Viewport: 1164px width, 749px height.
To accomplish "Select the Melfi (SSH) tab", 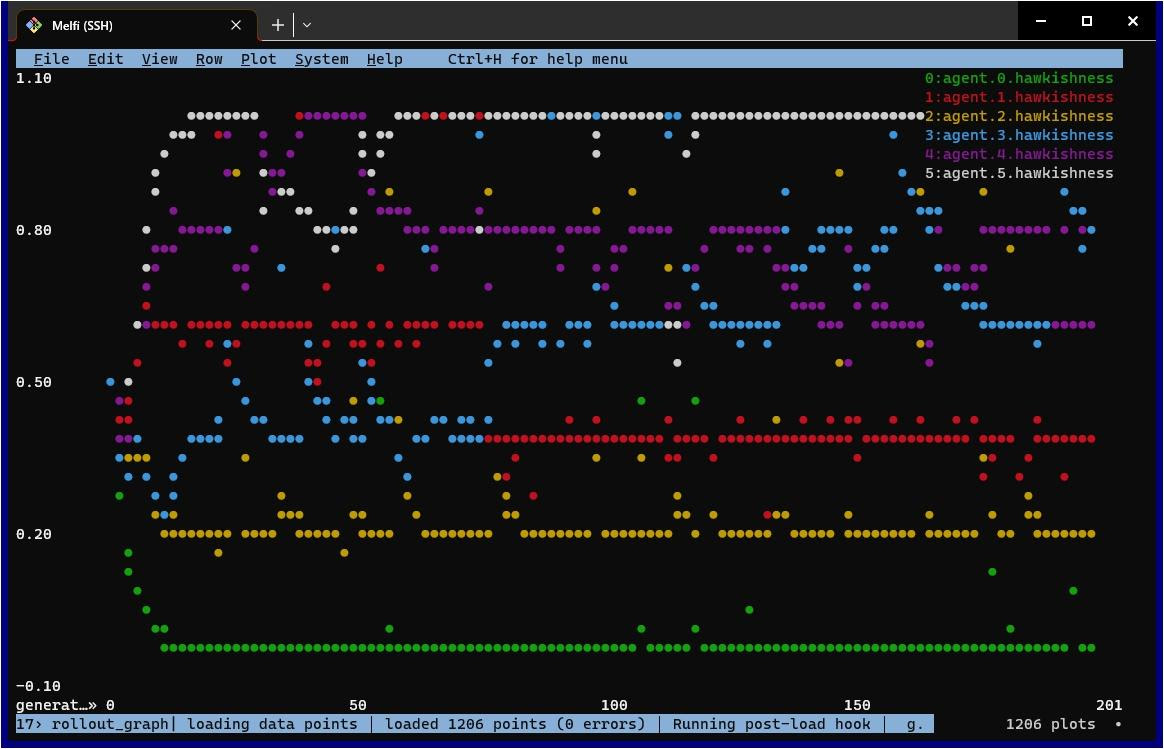I will (136, 25).
